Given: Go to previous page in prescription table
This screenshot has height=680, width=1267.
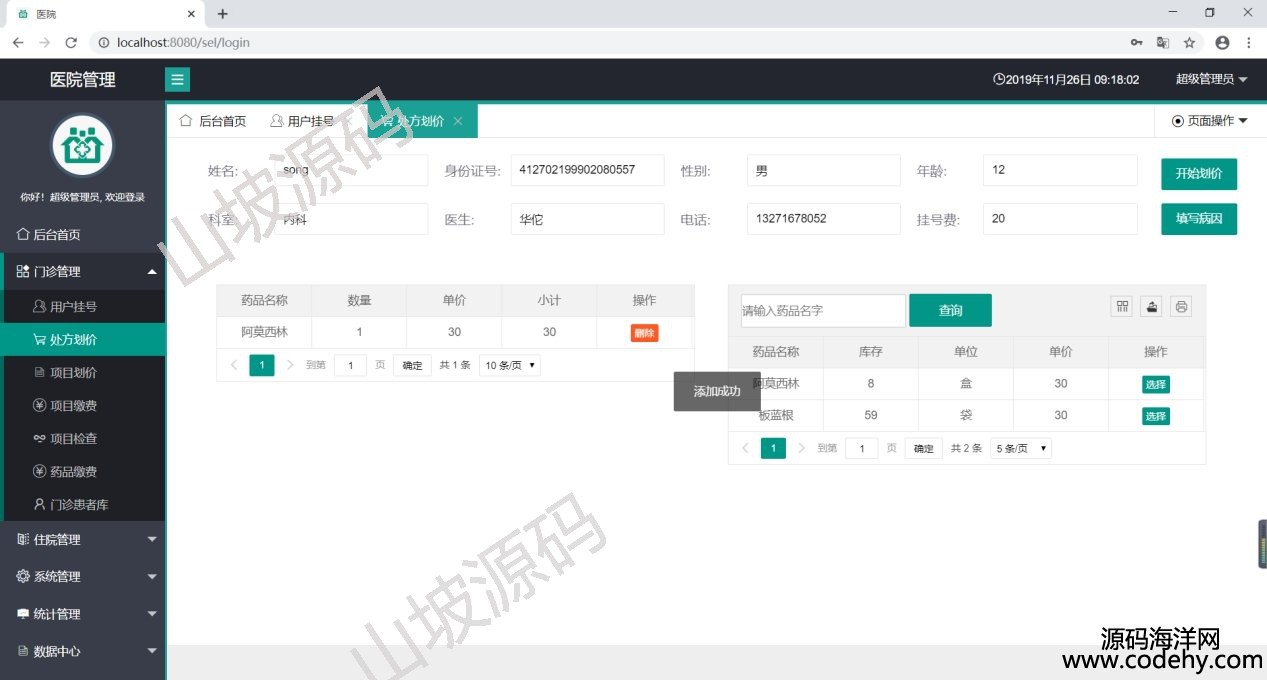Looking at the screenshot, I should point(234,365).
